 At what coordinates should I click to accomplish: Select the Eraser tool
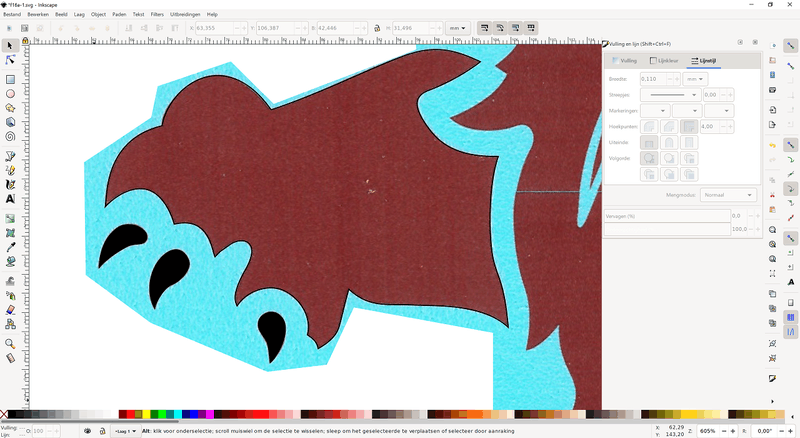(x=10, y=310)
